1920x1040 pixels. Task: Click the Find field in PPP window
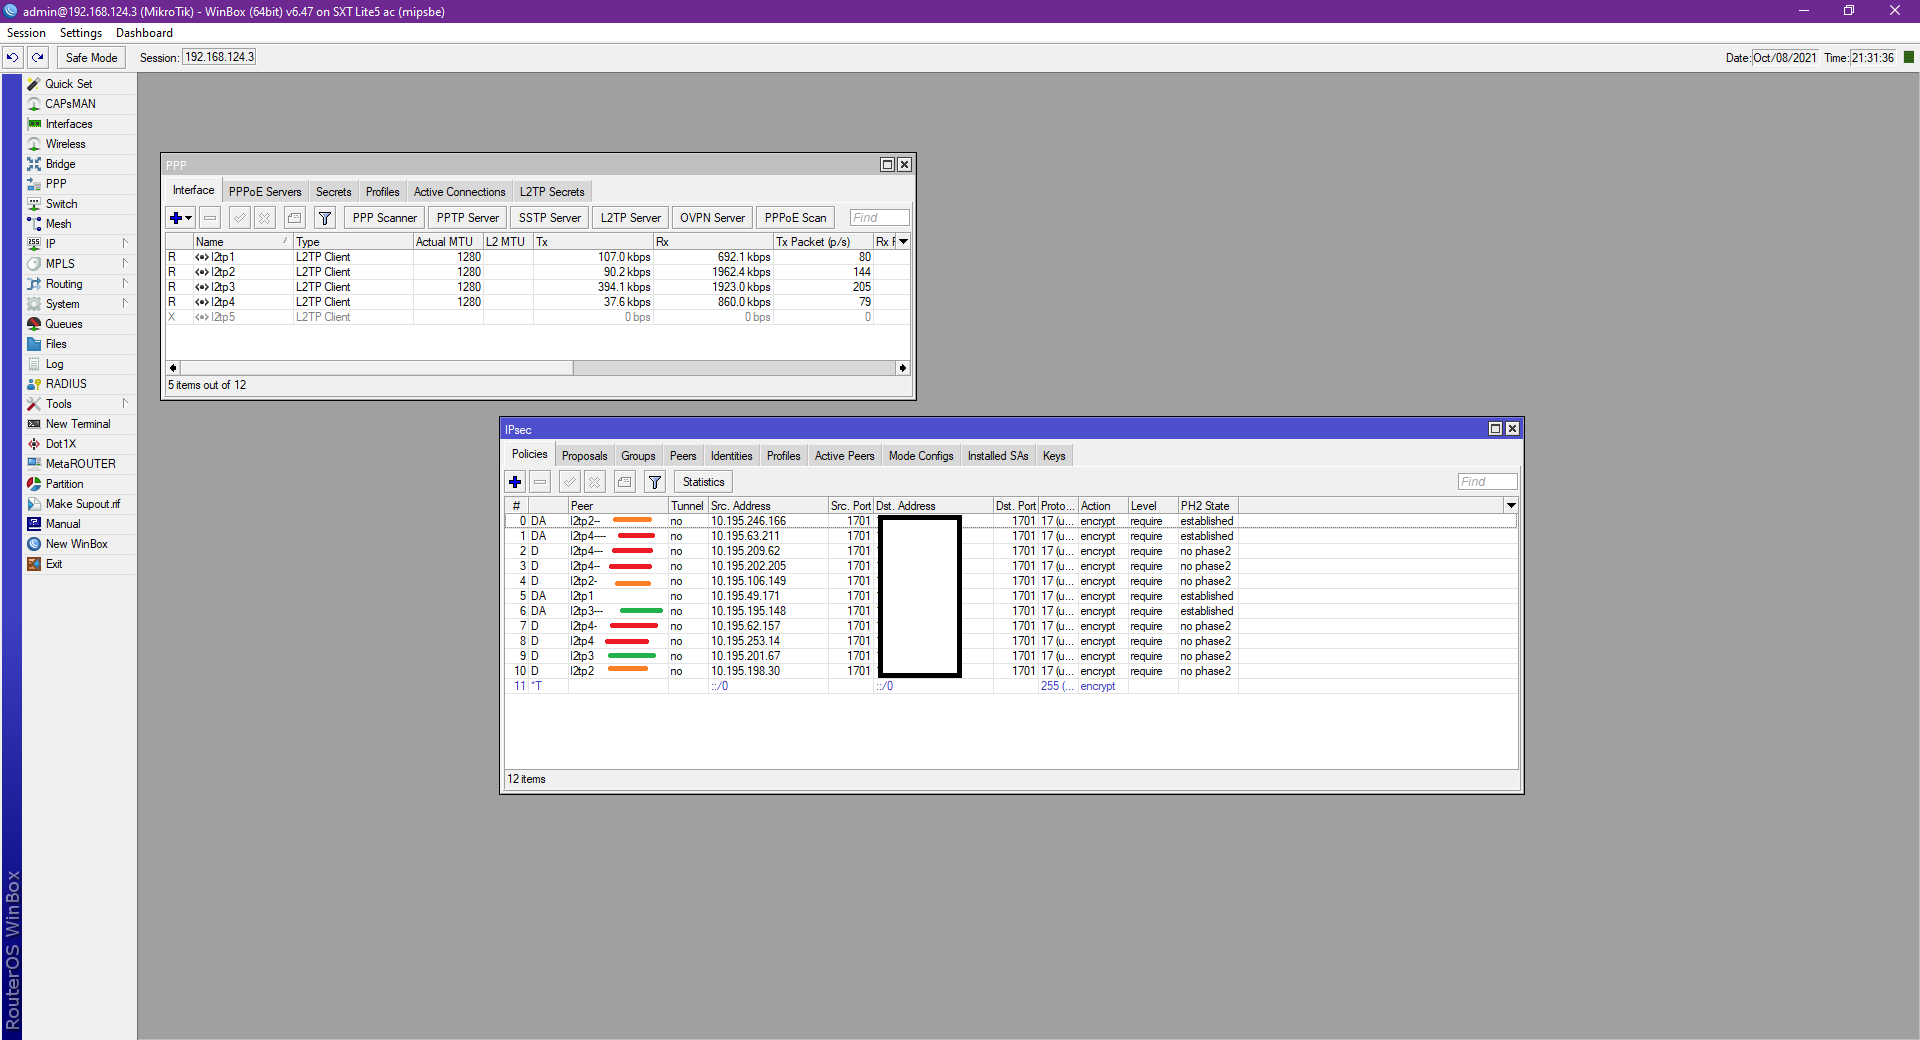pyautogui.click(x=879, y=218)
